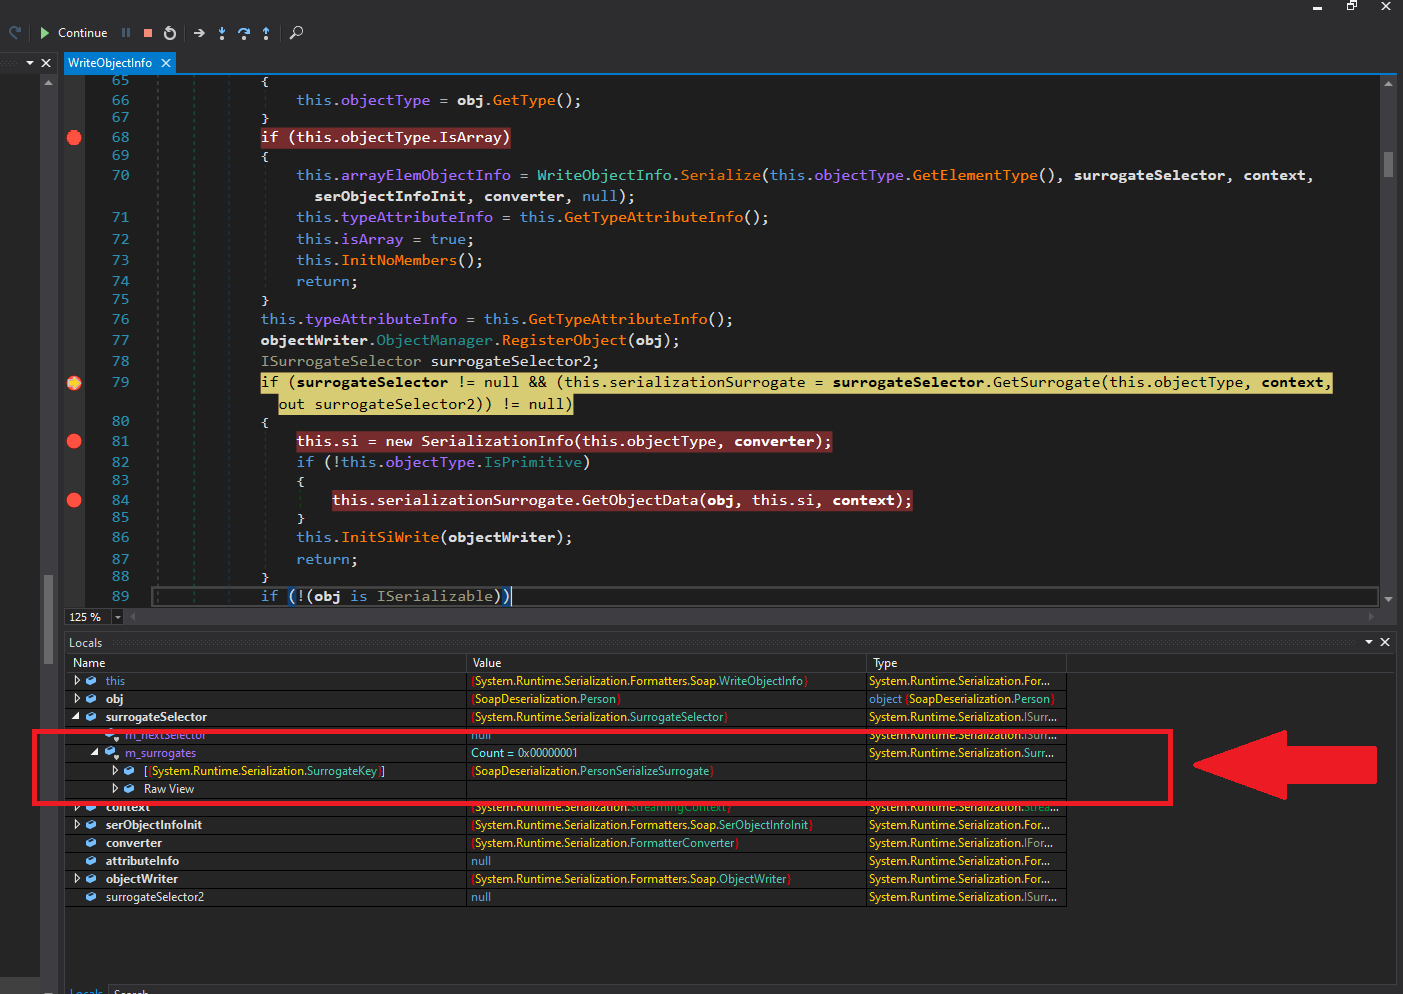Expand the objectWriter variable

click(x=77, y=879)
